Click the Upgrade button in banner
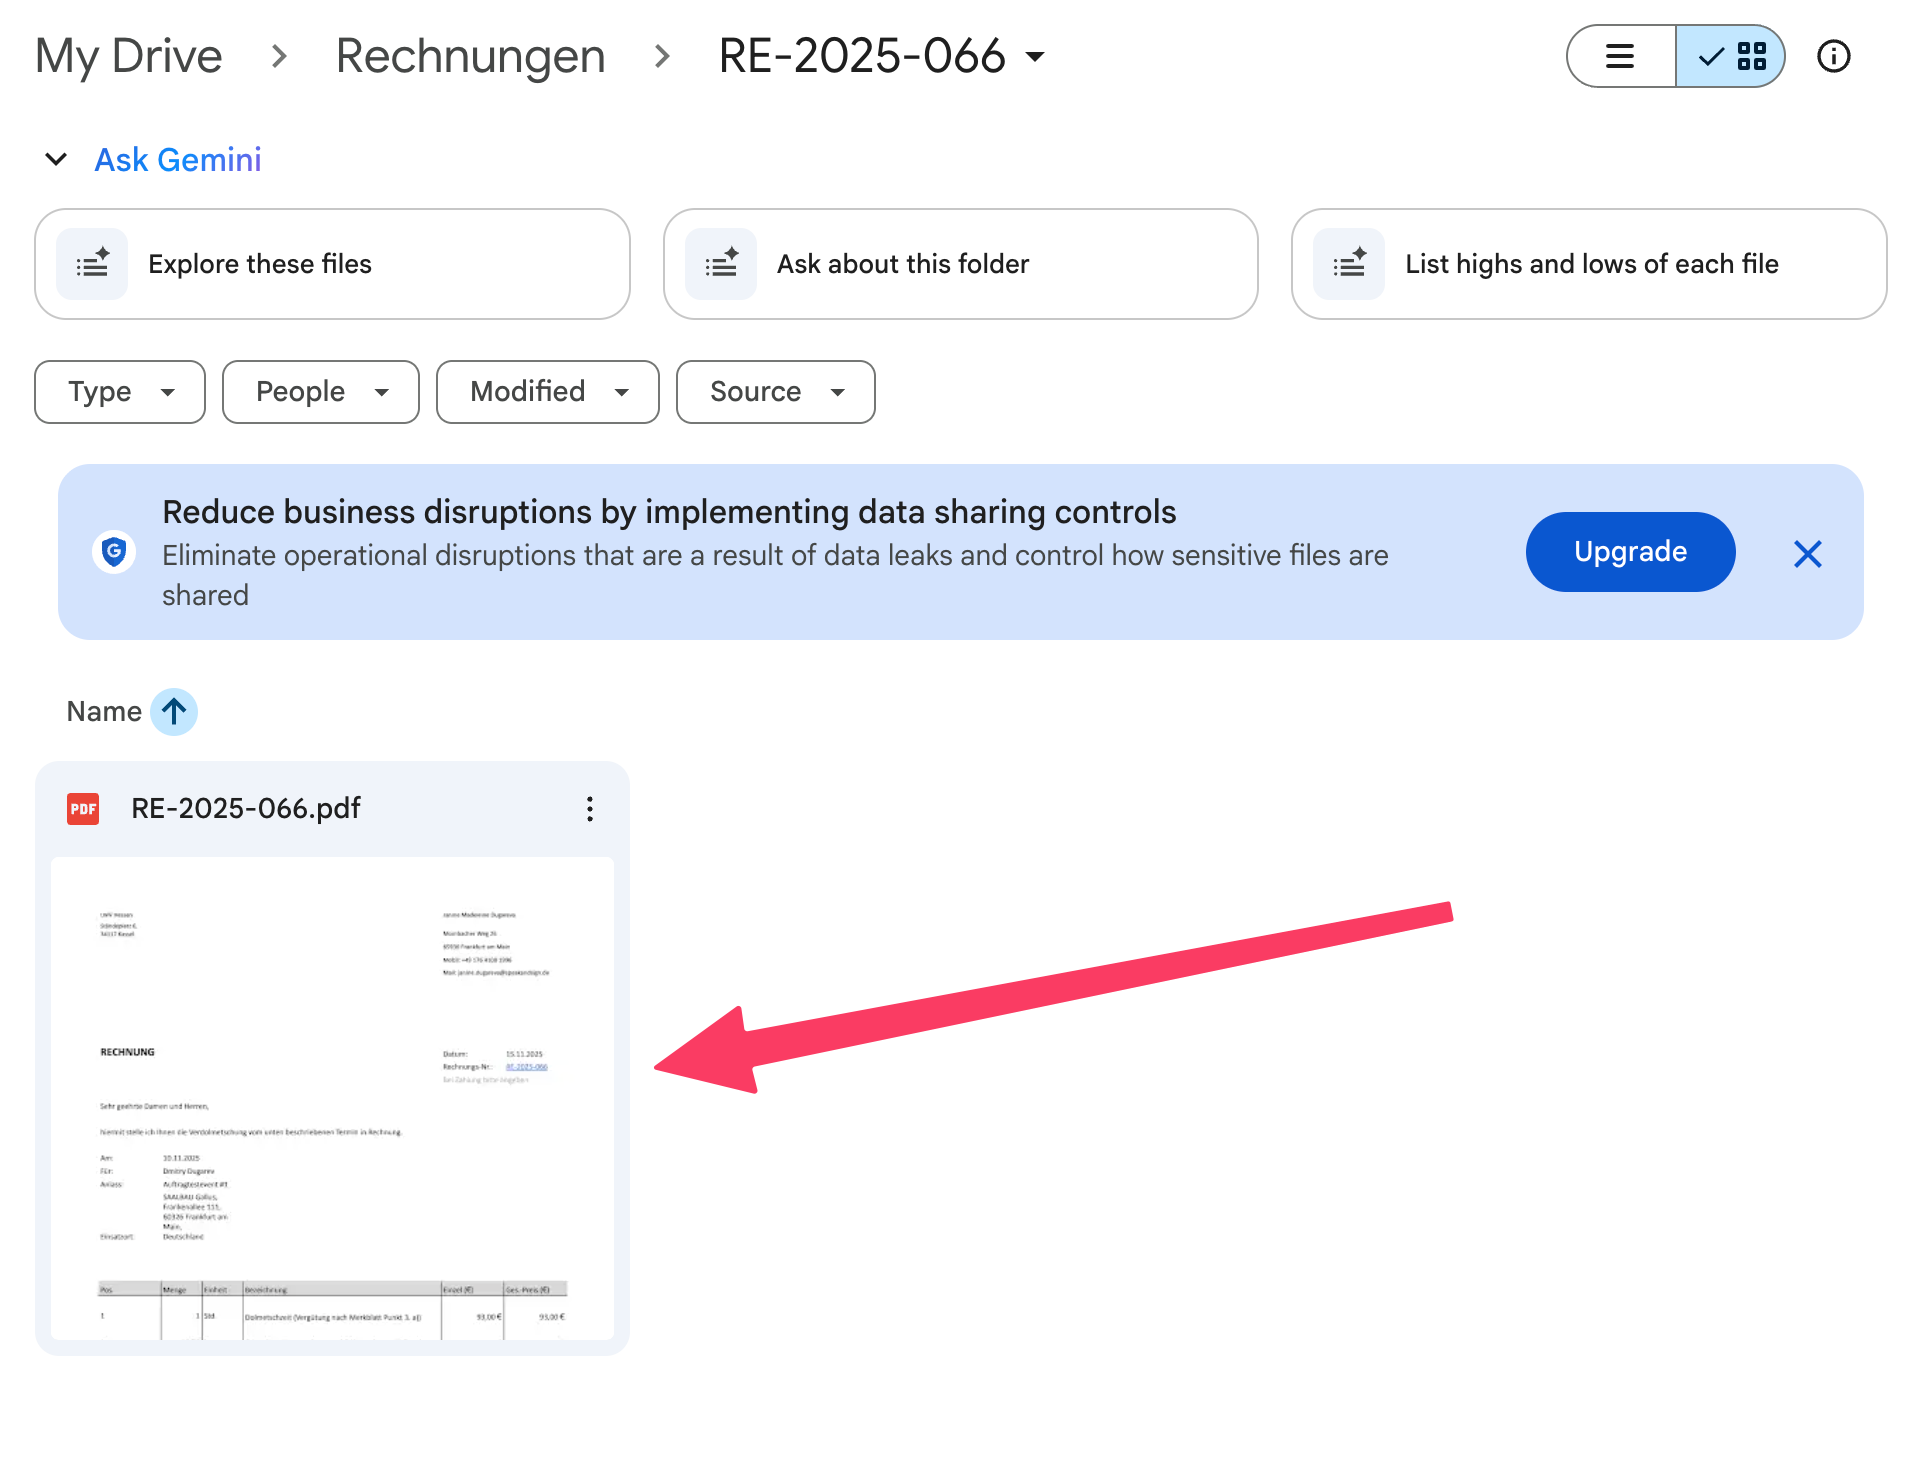Screen dimensions: 1914x1468 tap(1629, 552)
